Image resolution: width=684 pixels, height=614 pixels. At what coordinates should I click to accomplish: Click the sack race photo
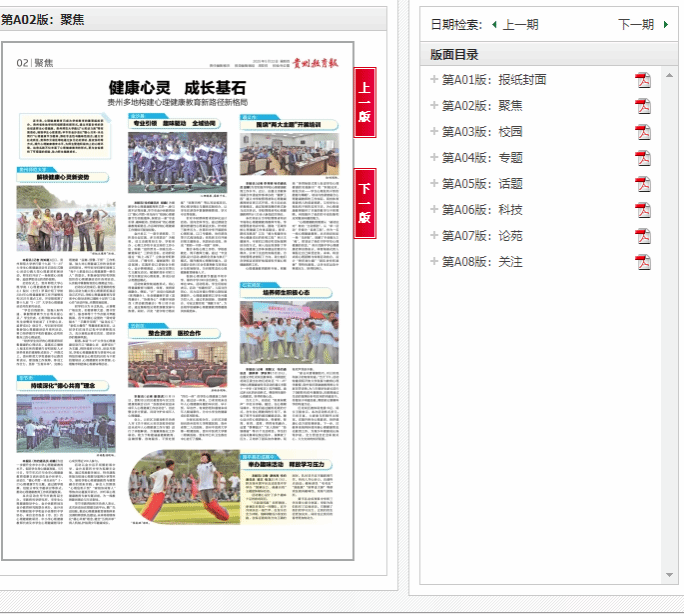[184, 487]
